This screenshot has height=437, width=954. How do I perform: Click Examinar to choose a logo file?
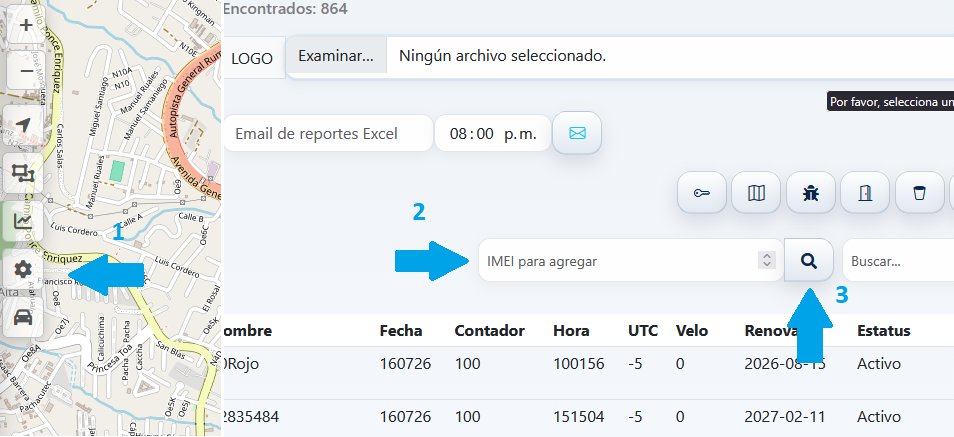336,56
